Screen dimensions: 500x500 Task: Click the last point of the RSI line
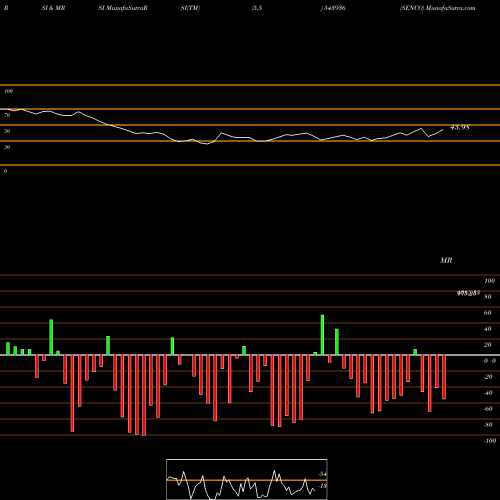(x=443, y=130)
